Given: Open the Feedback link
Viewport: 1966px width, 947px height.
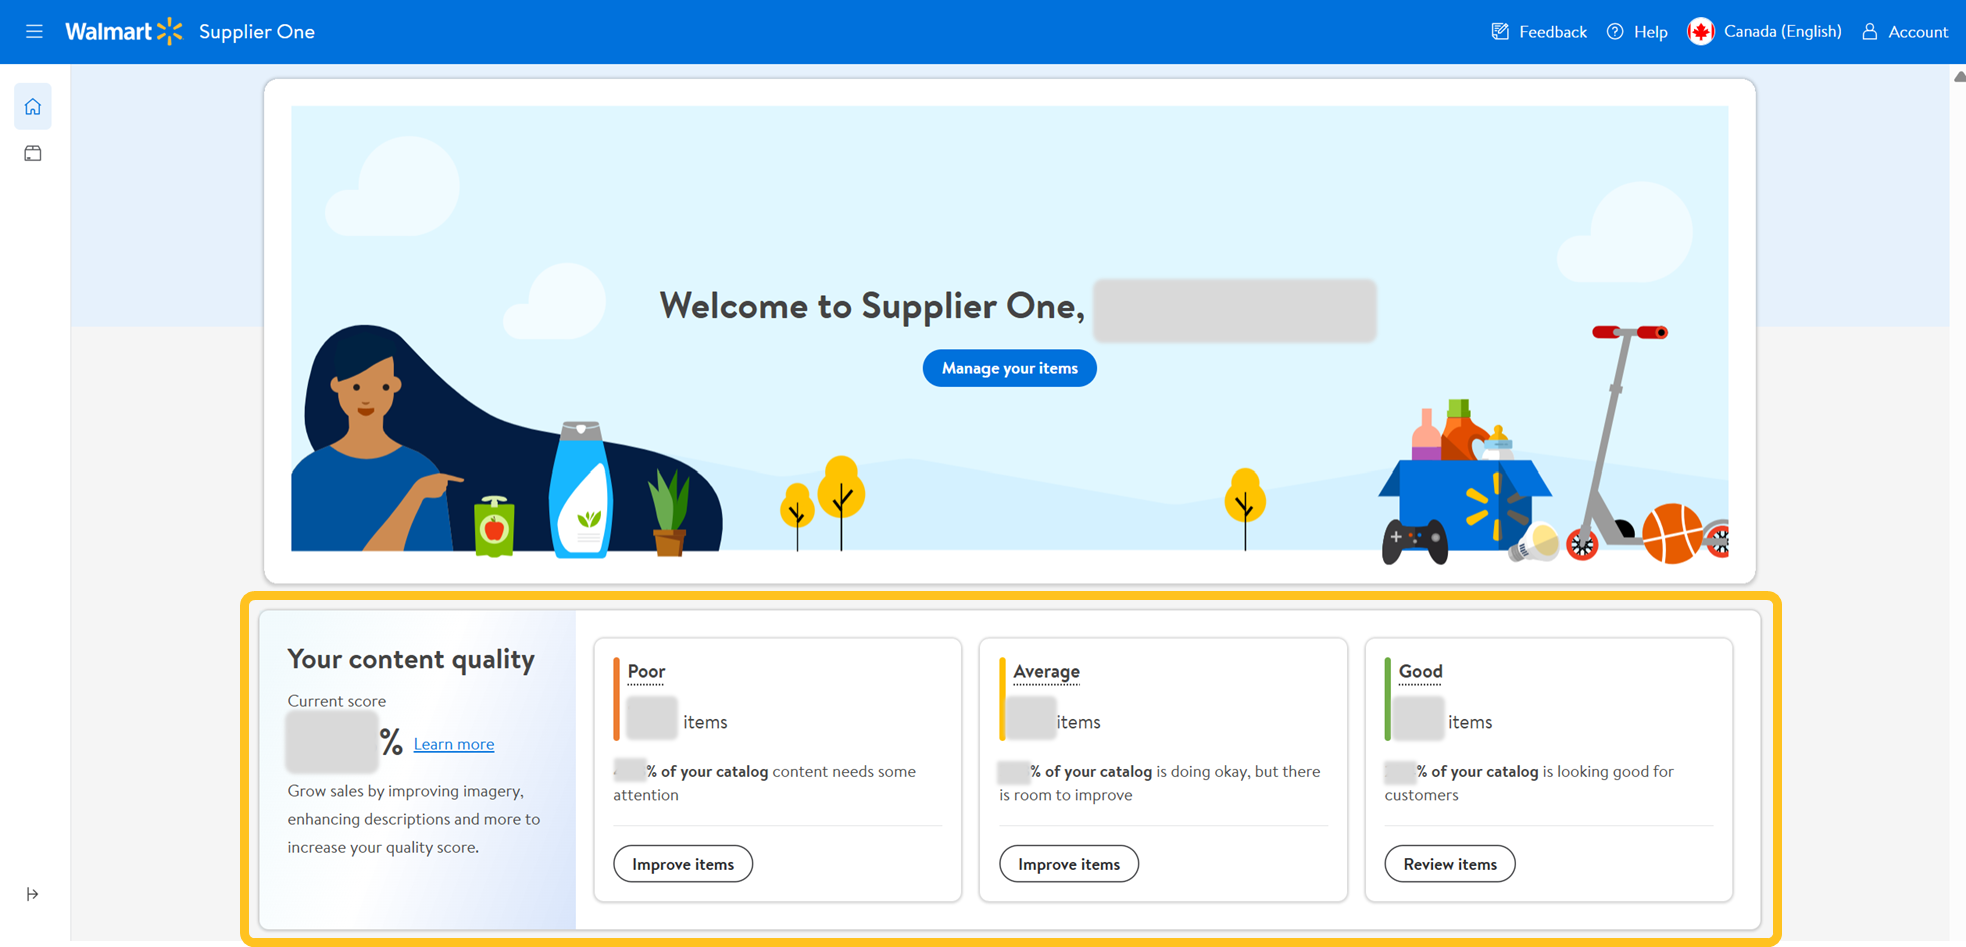Looking at the screenshot, I should pos(1539,32).
